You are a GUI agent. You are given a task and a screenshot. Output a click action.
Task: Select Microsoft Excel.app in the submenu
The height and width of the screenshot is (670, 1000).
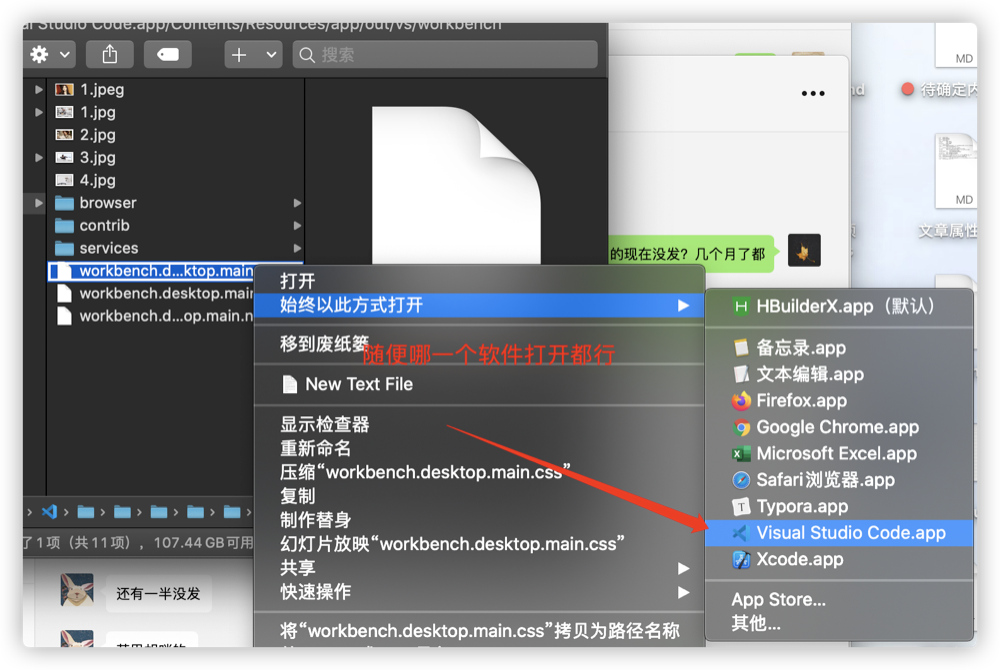click(x=839, y=454)
